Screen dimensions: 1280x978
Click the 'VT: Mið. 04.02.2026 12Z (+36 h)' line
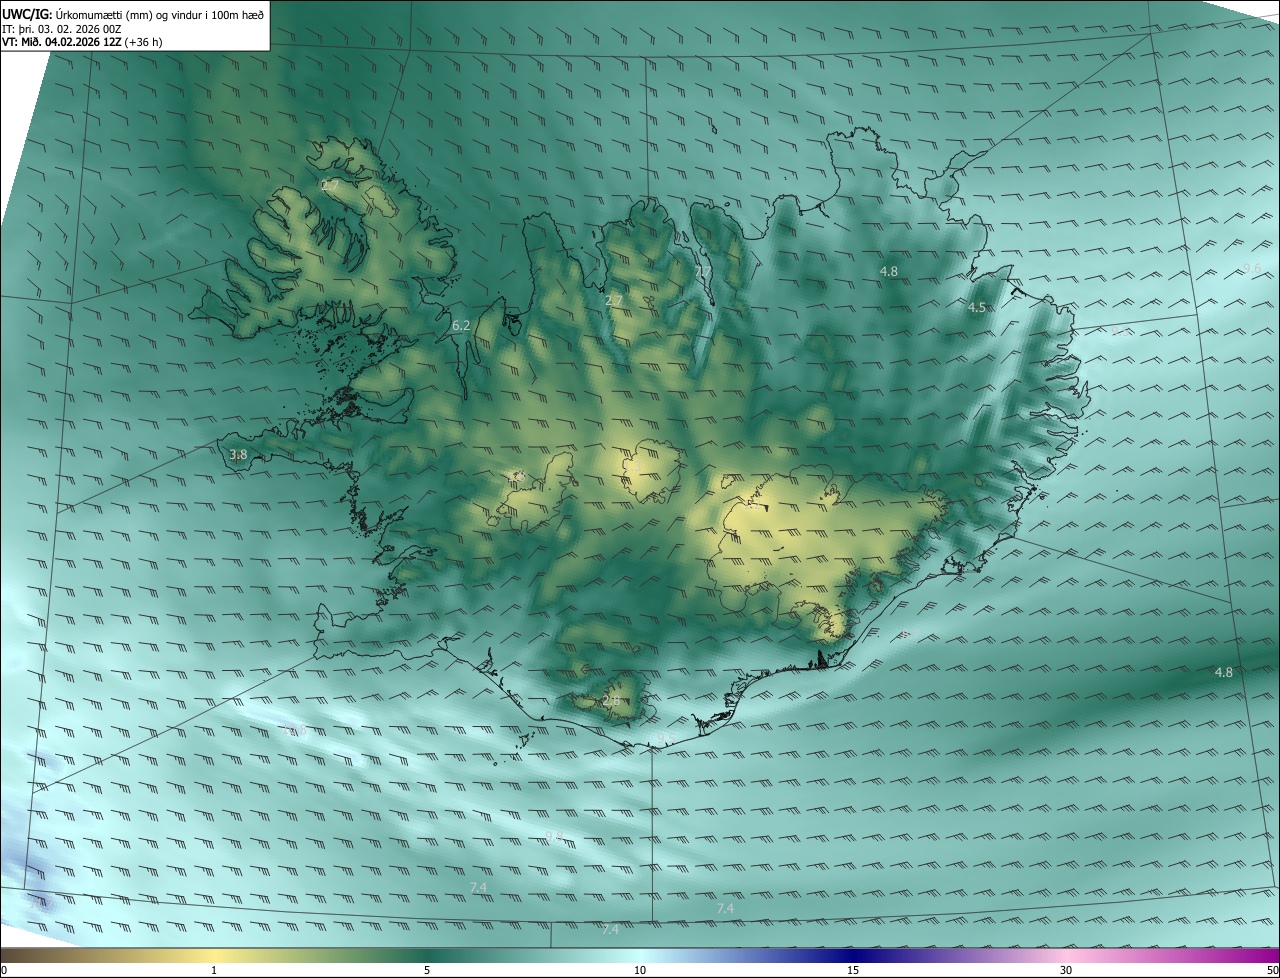pos(84,42)
